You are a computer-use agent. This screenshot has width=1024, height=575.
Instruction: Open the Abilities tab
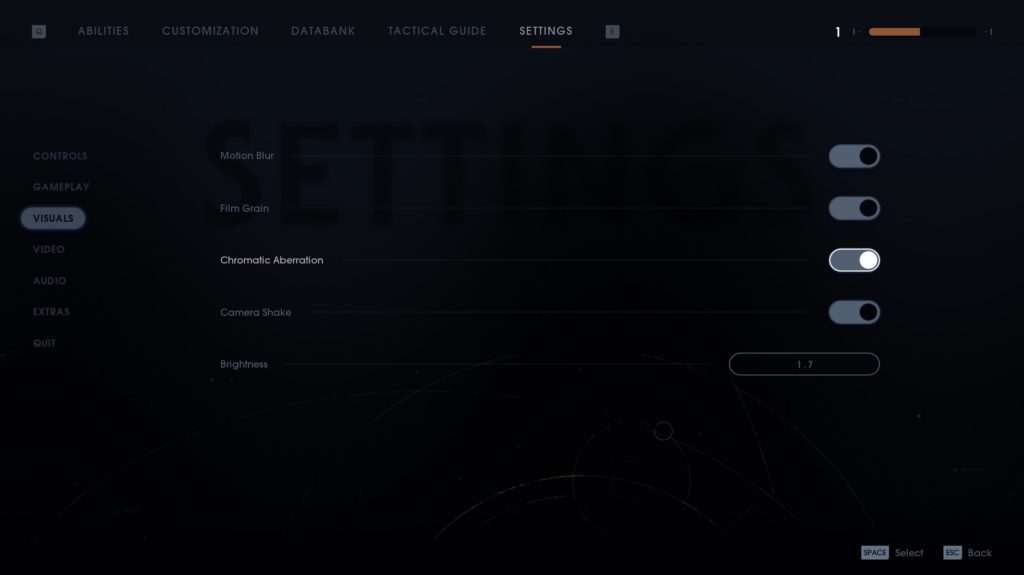[x=103, y=31]
